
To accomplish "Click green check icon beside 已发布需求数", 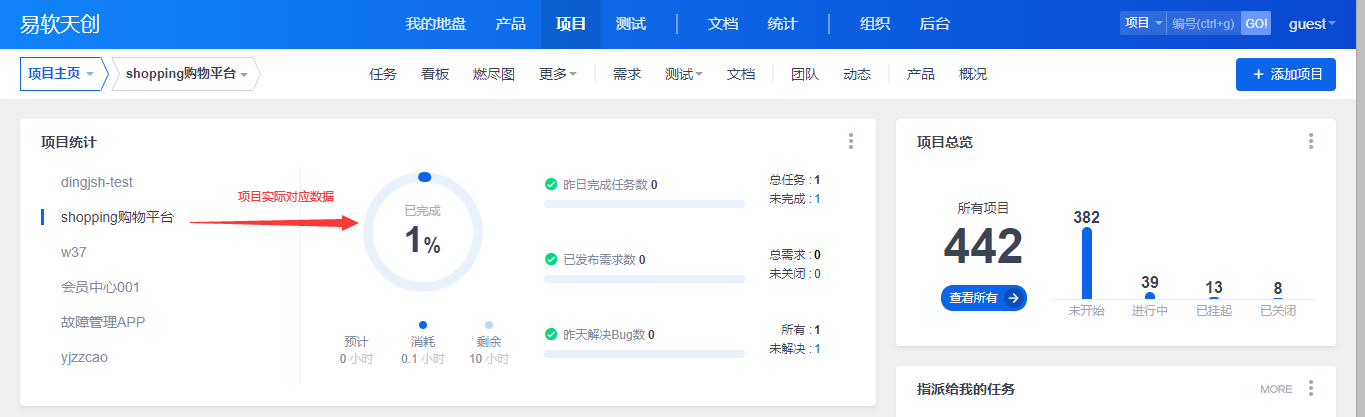I will [x=551, y=259].
